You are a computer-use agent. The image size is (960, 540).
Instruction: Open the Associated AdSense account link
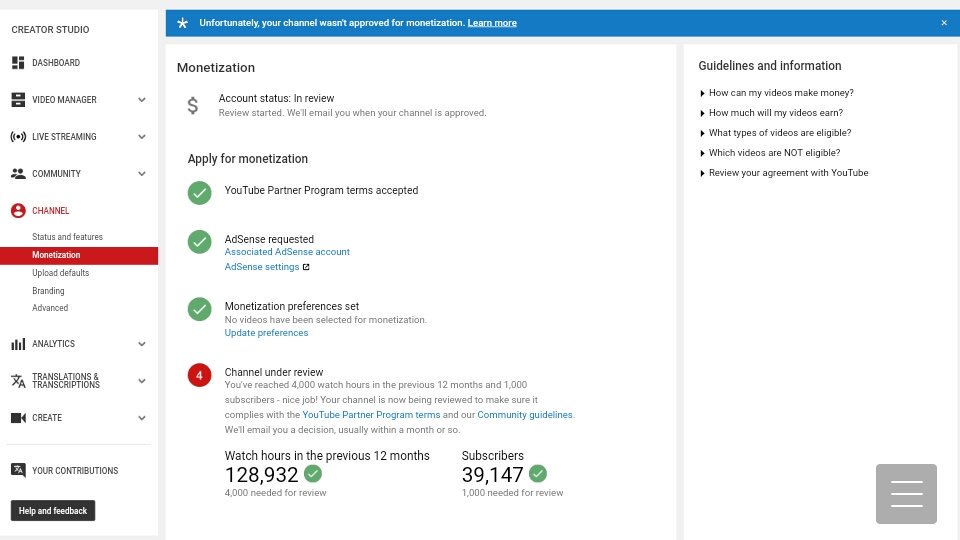(x=287, y=252)
